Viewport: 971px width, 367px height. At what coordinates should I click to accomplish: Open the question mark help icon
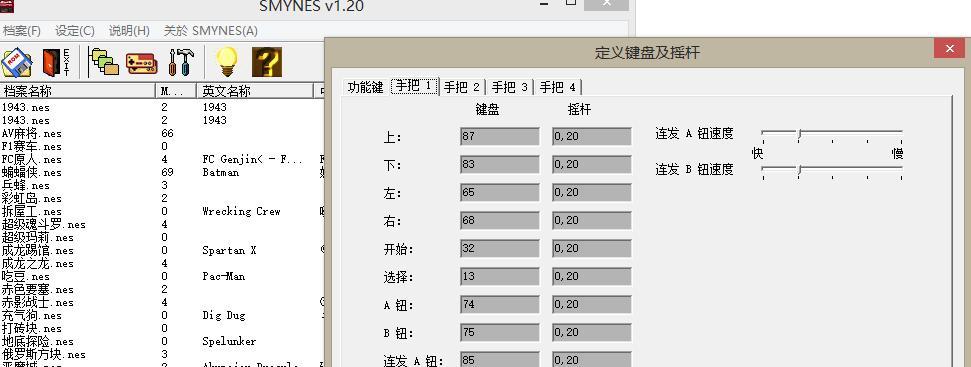click(267, 62)
